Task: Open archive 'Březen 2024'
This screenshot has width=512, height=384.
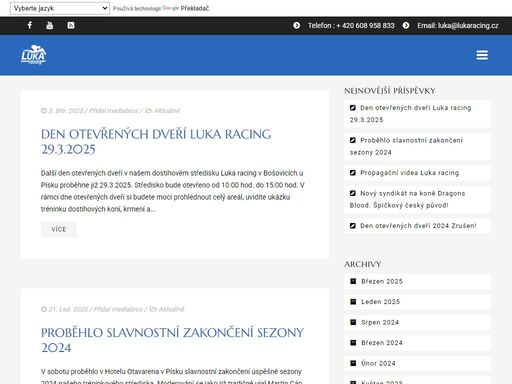Action: click(x=382, y=343)
